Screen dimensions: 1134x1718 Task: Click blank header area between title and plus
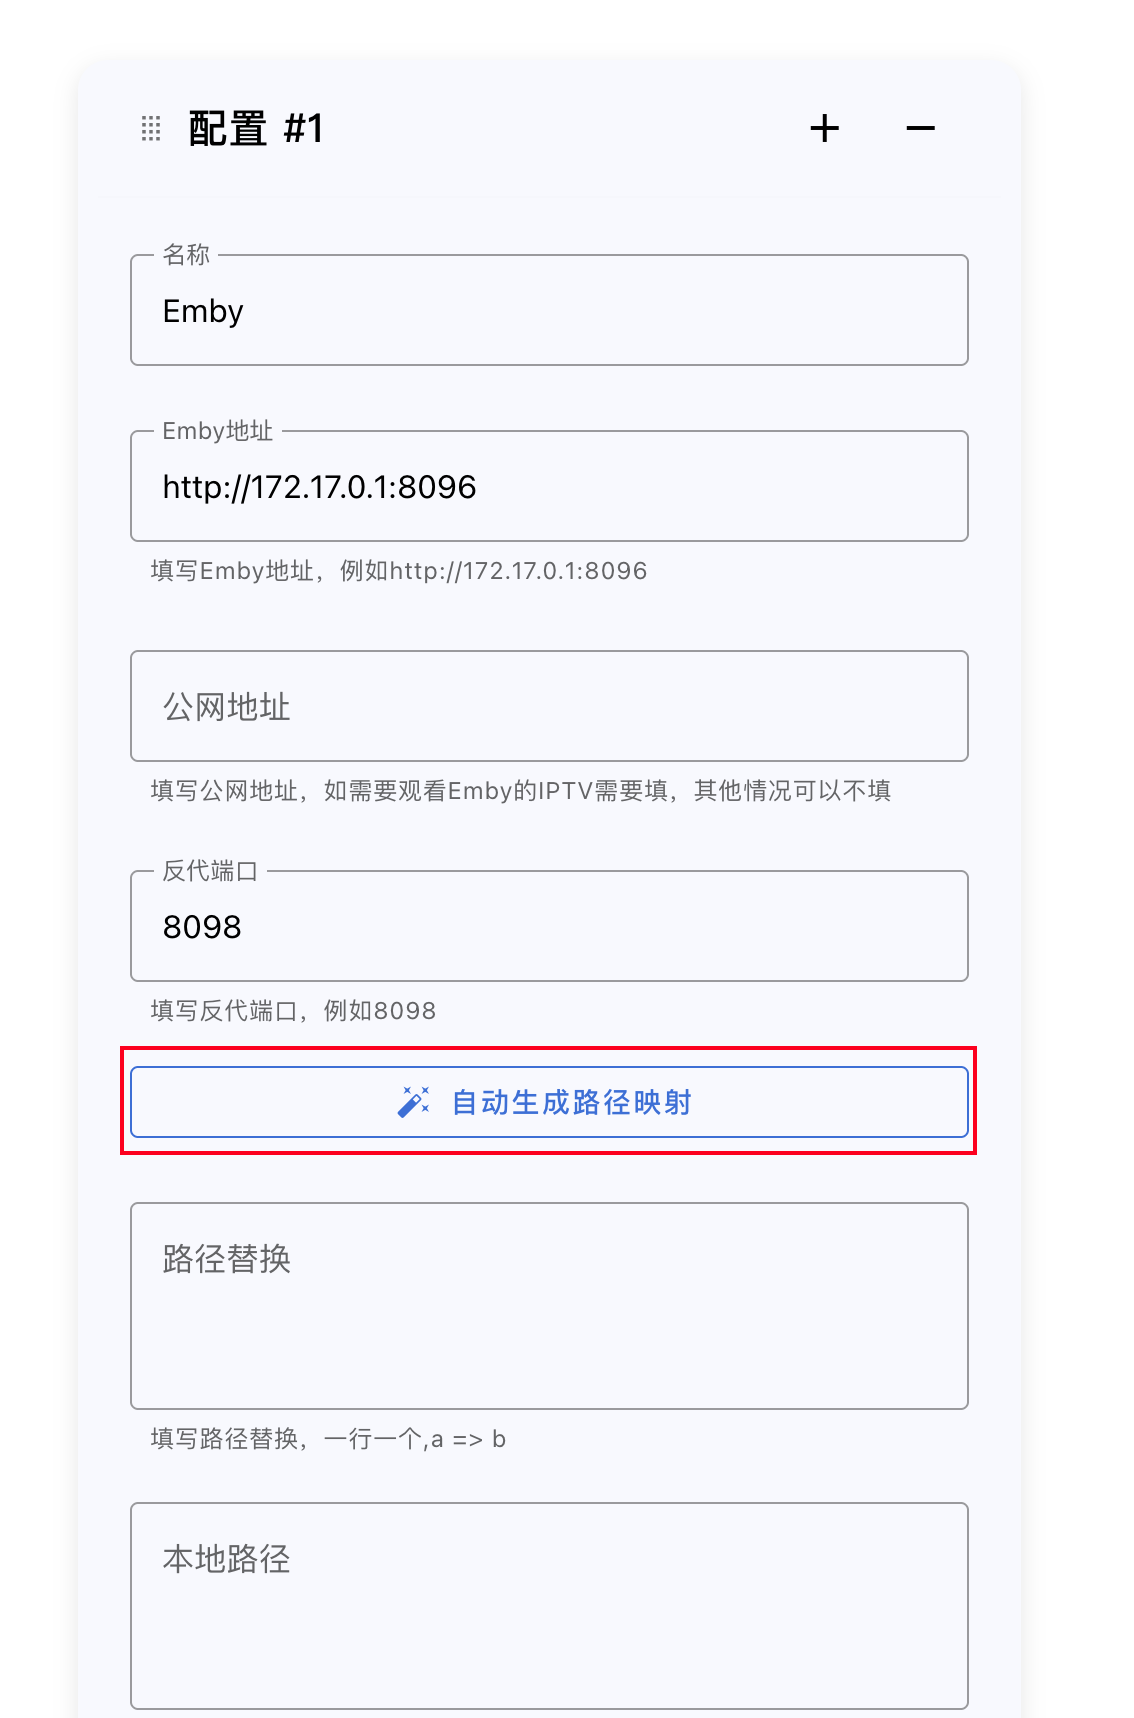click(560, 129)
